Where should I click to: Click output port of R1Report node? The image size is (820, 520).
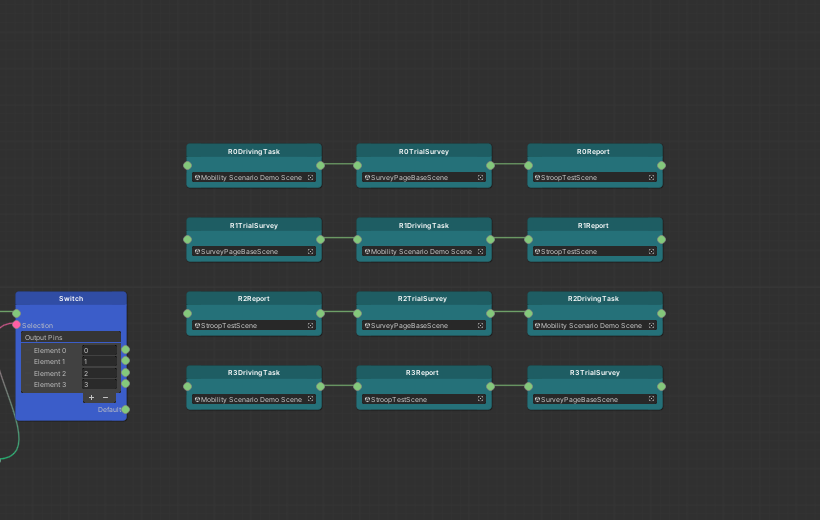click(662, 240)
